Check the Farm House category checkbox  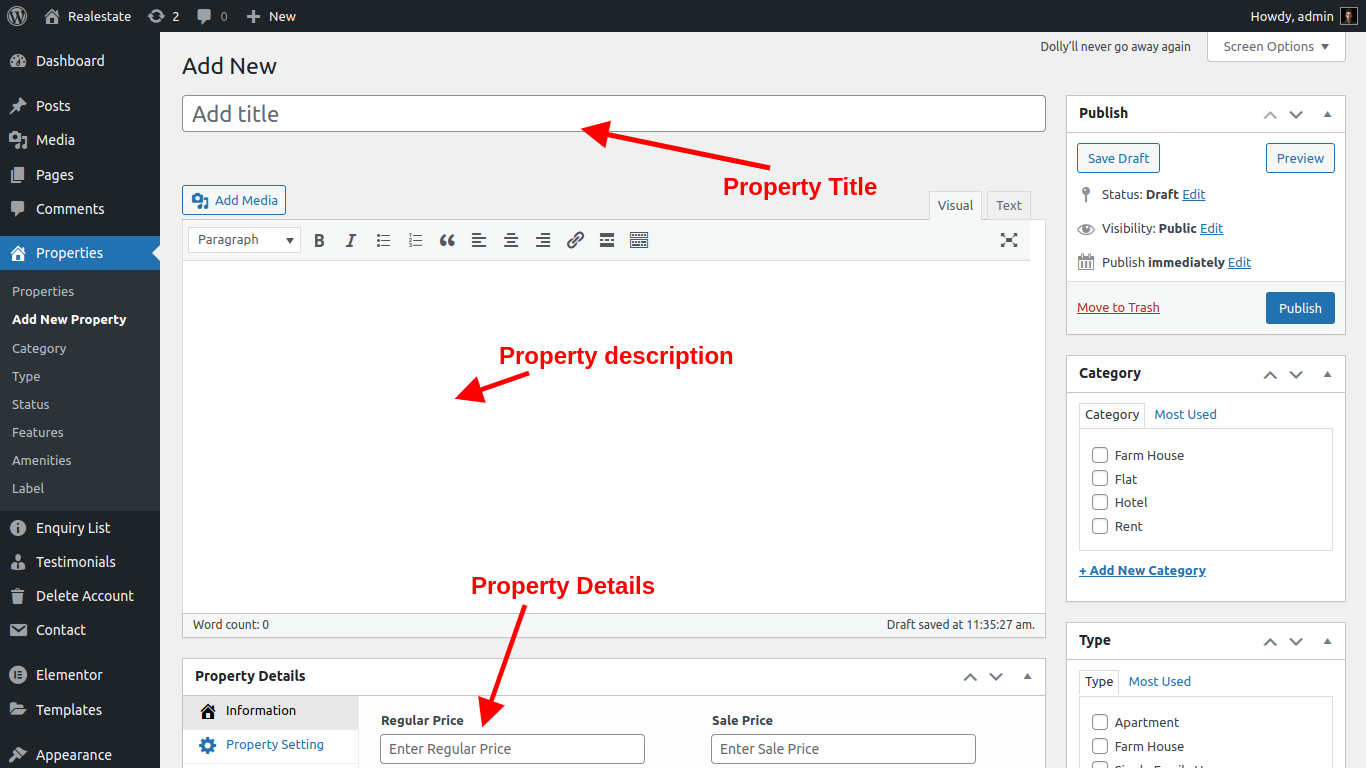pyautogui.click(x=1100, y=455)
